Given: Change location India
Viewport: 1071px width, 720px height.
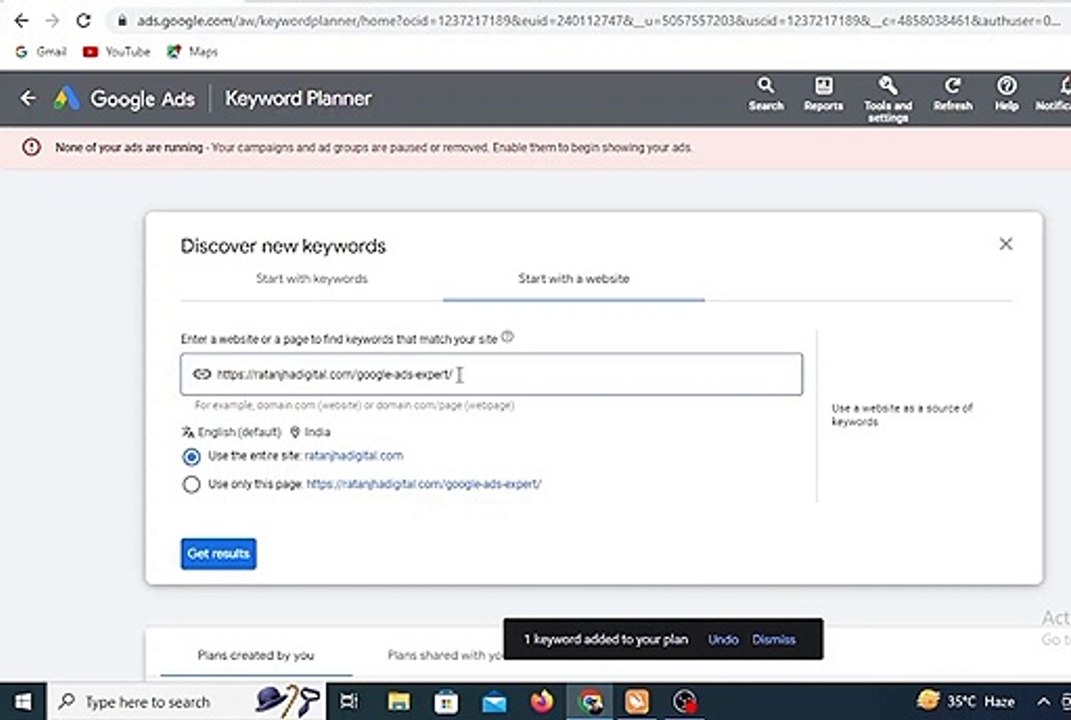Looking at the screenshot, I should click(x=310, y=432).
